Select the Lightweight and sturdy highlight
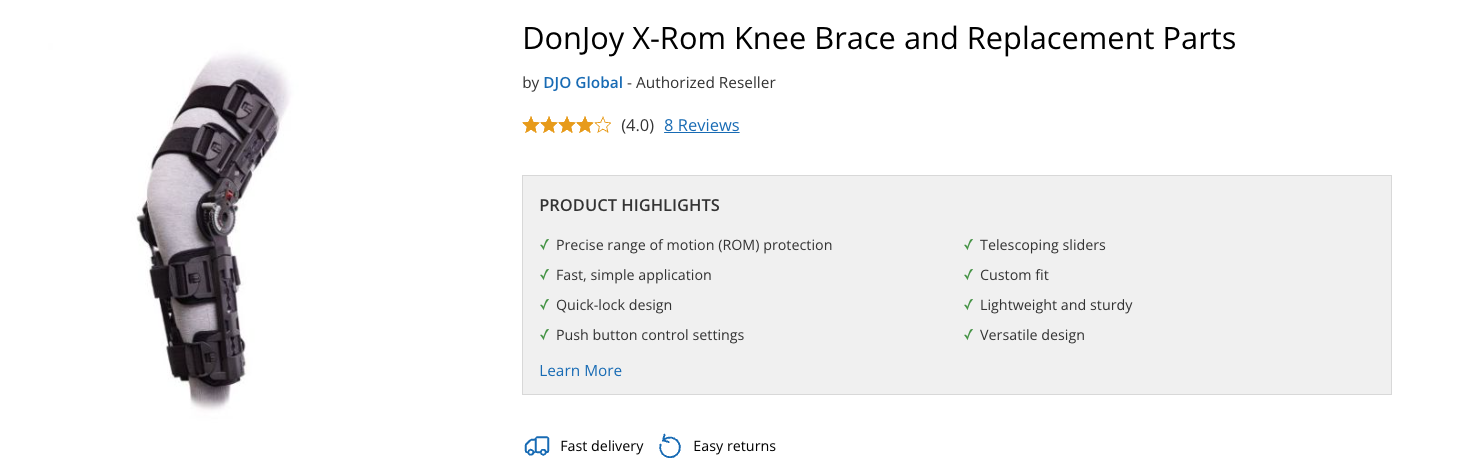The height and width of the screenshot is (476, 1478). click(x=1056, y=305)
